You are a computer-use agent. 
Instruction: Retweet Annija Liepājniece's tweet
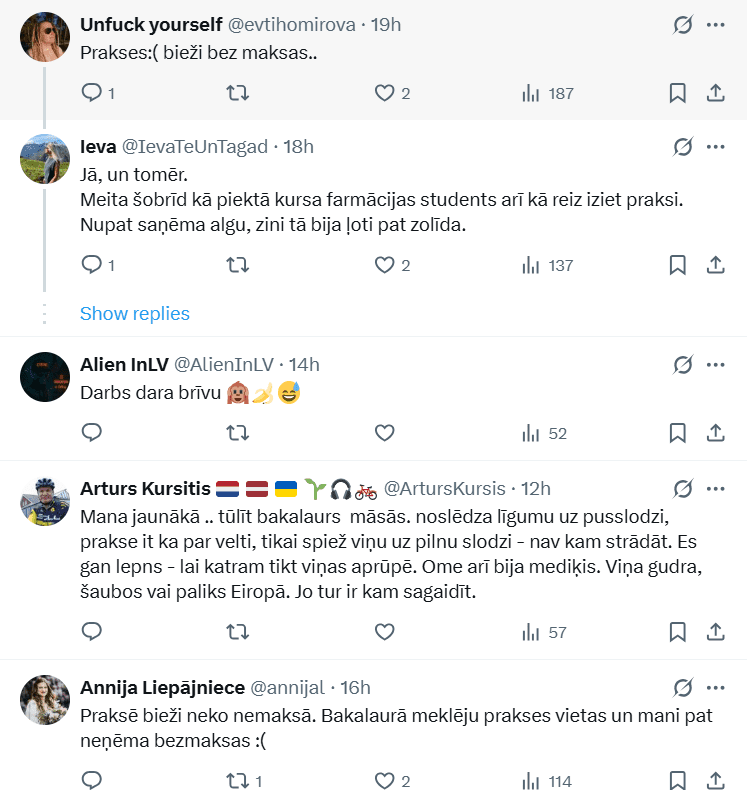point(237,781)
